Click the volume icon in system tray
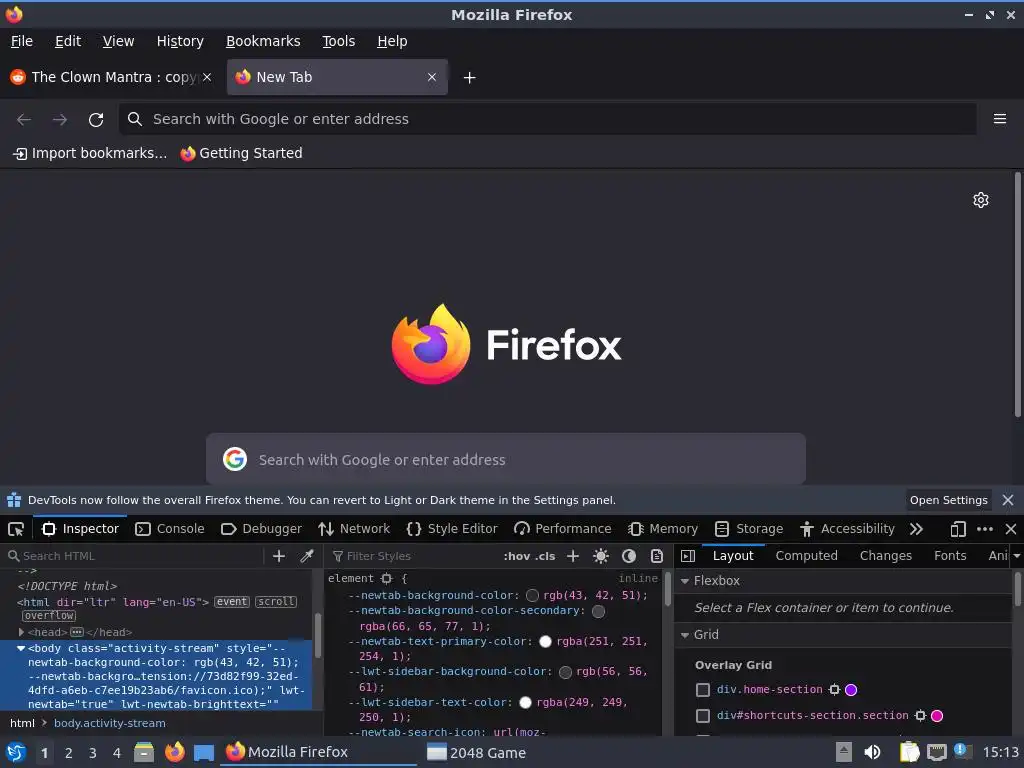This screenshot has height=768, width=1024. pos(872,752)
